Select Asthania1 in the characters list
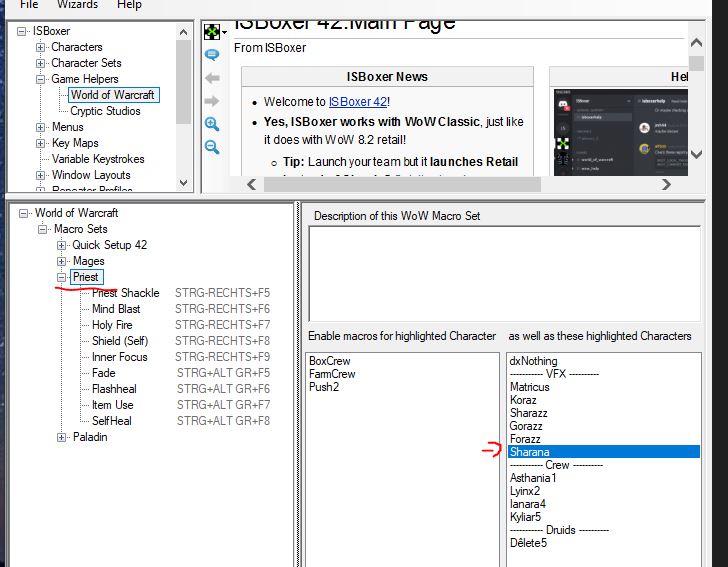 (533, 478)
